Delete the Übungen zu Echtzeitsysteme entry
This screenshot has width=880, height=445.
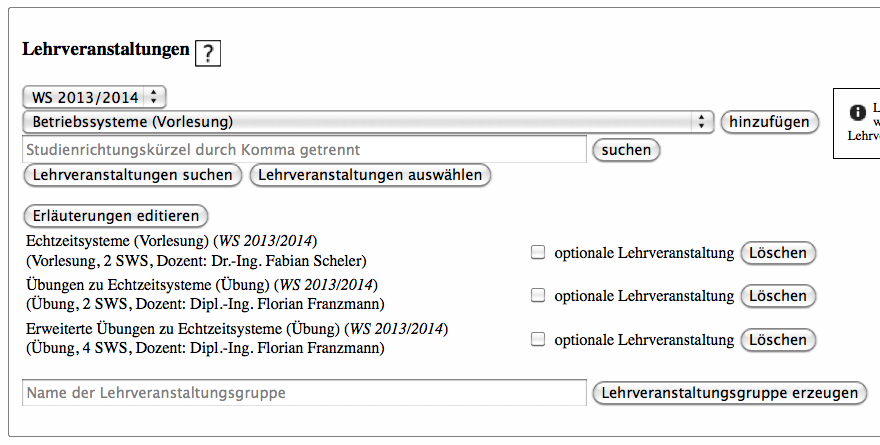click(777, 296)
